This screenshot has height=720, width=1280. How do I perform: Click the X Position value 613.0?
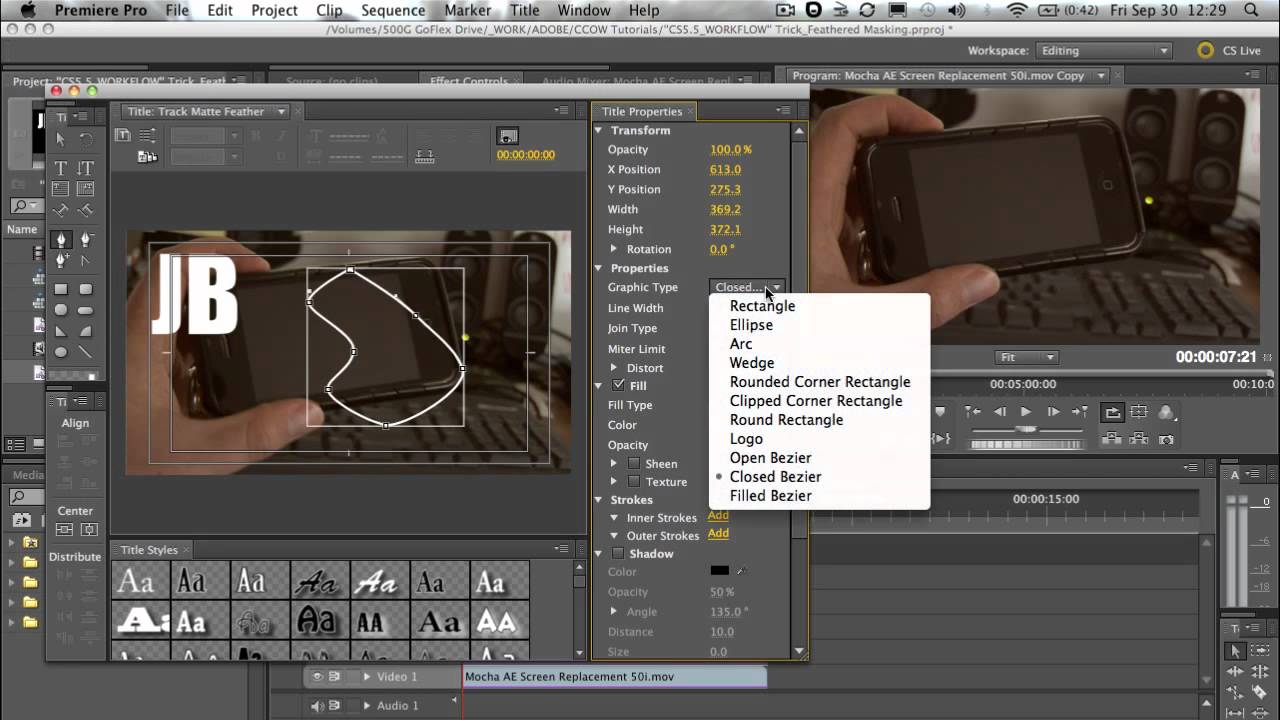coord(725,170)
